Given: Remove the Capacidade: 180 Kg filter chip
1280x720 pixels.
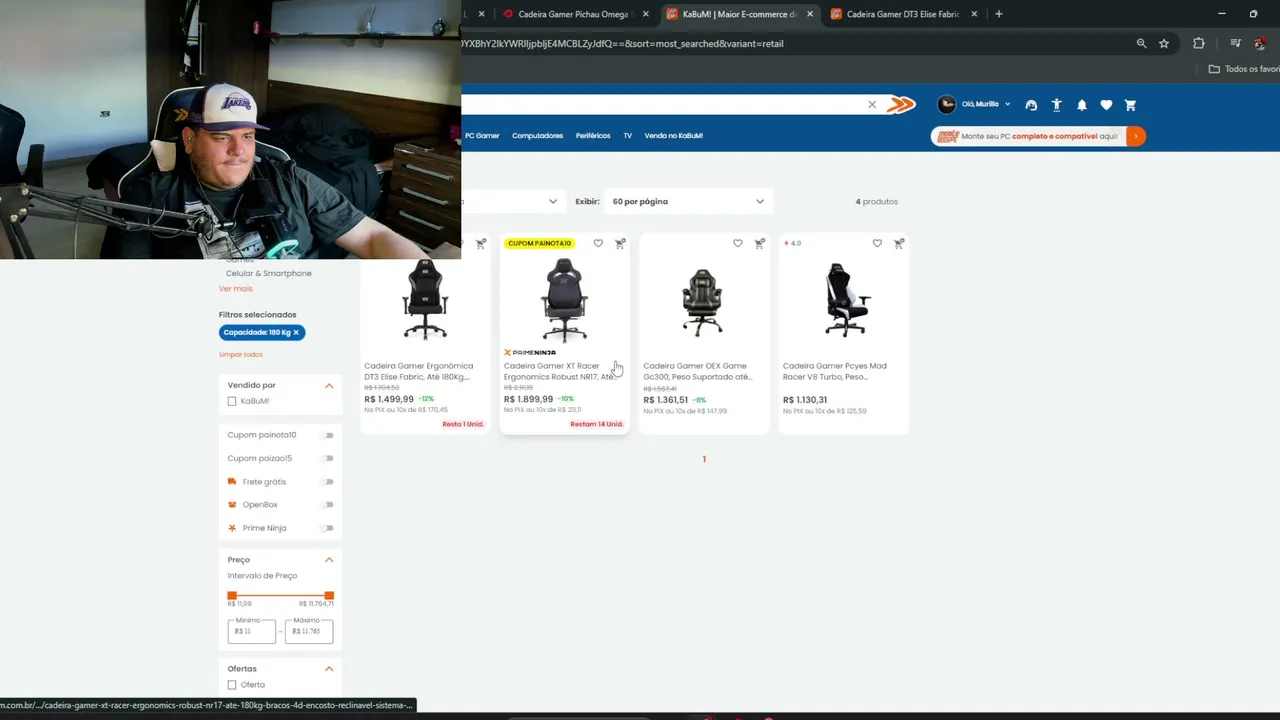Looking at the screenshot, I should coord(296,332).
